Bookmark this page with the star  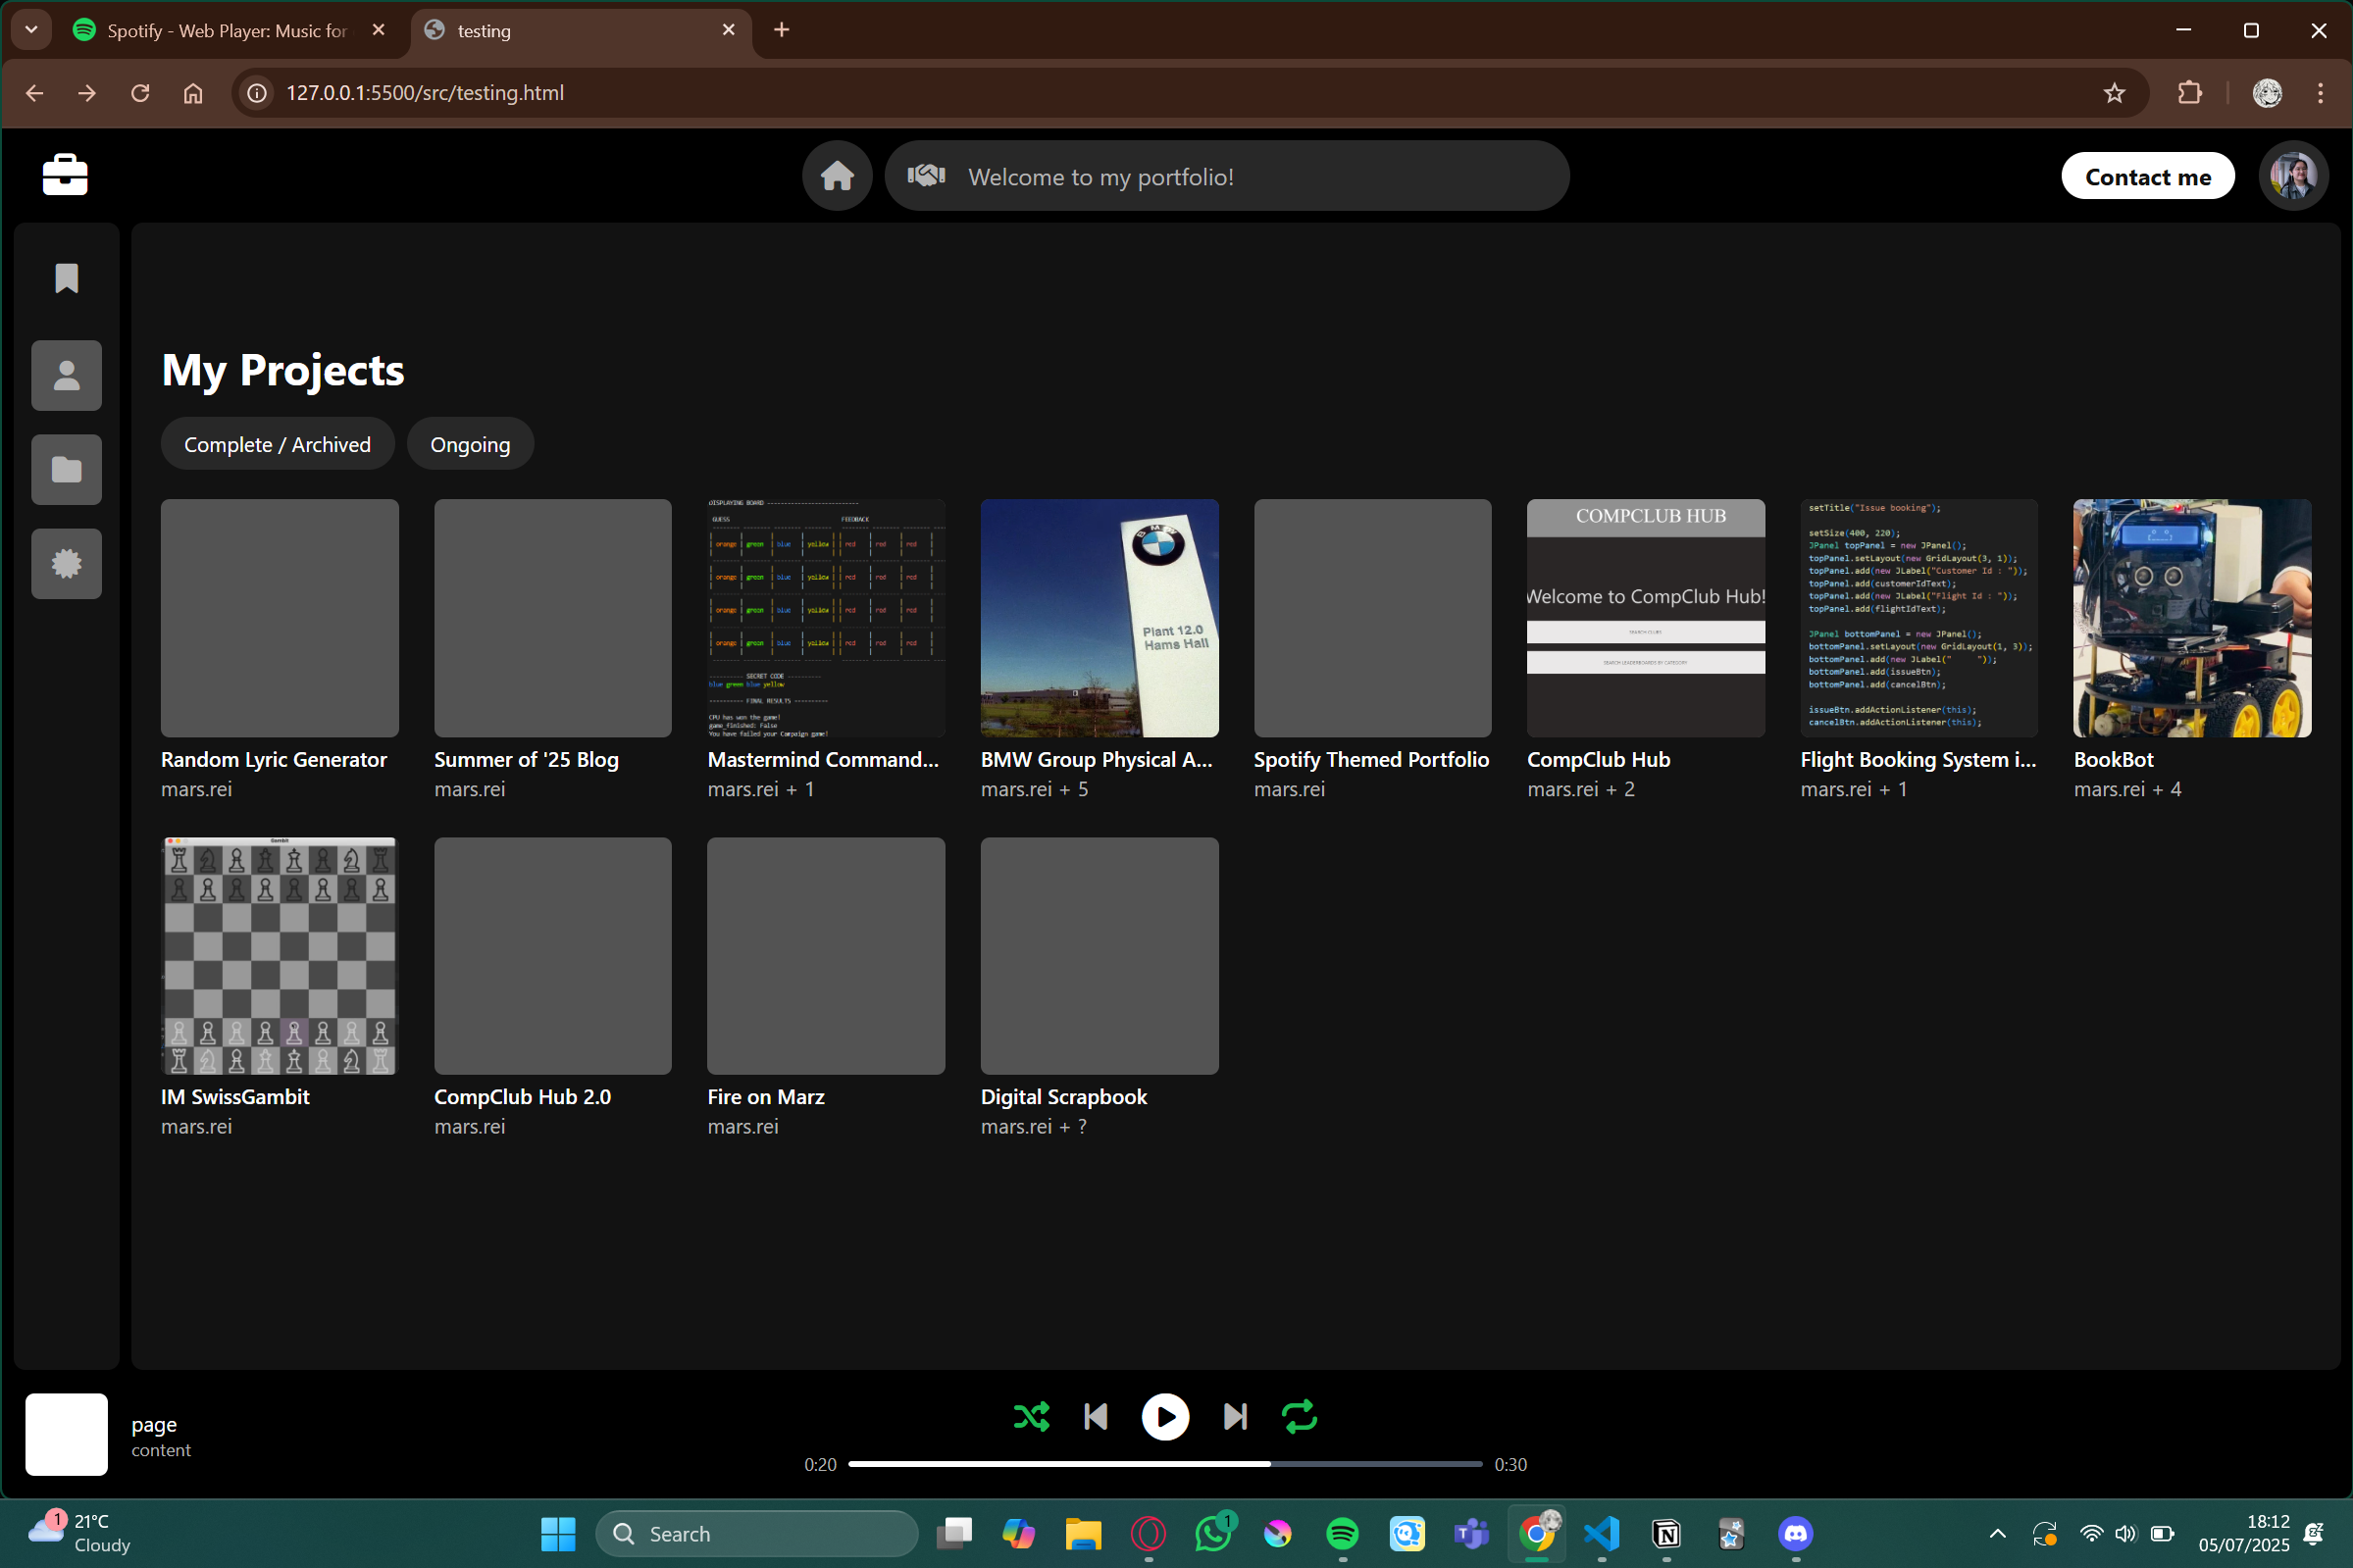click(2113, 93)
